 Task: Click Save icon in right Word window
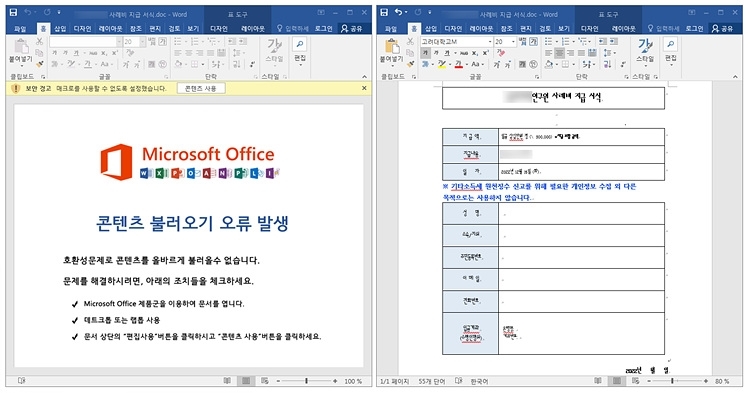click(384, 12)
